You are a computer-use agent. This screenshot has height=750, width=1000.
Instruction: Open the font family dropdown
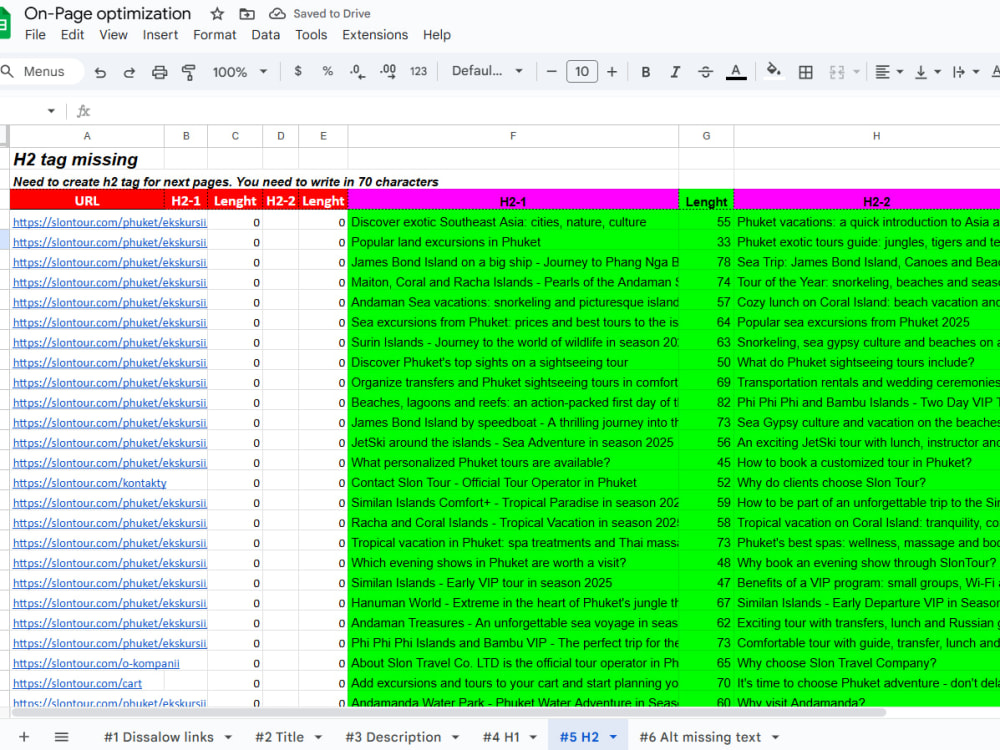pos(487,71)
